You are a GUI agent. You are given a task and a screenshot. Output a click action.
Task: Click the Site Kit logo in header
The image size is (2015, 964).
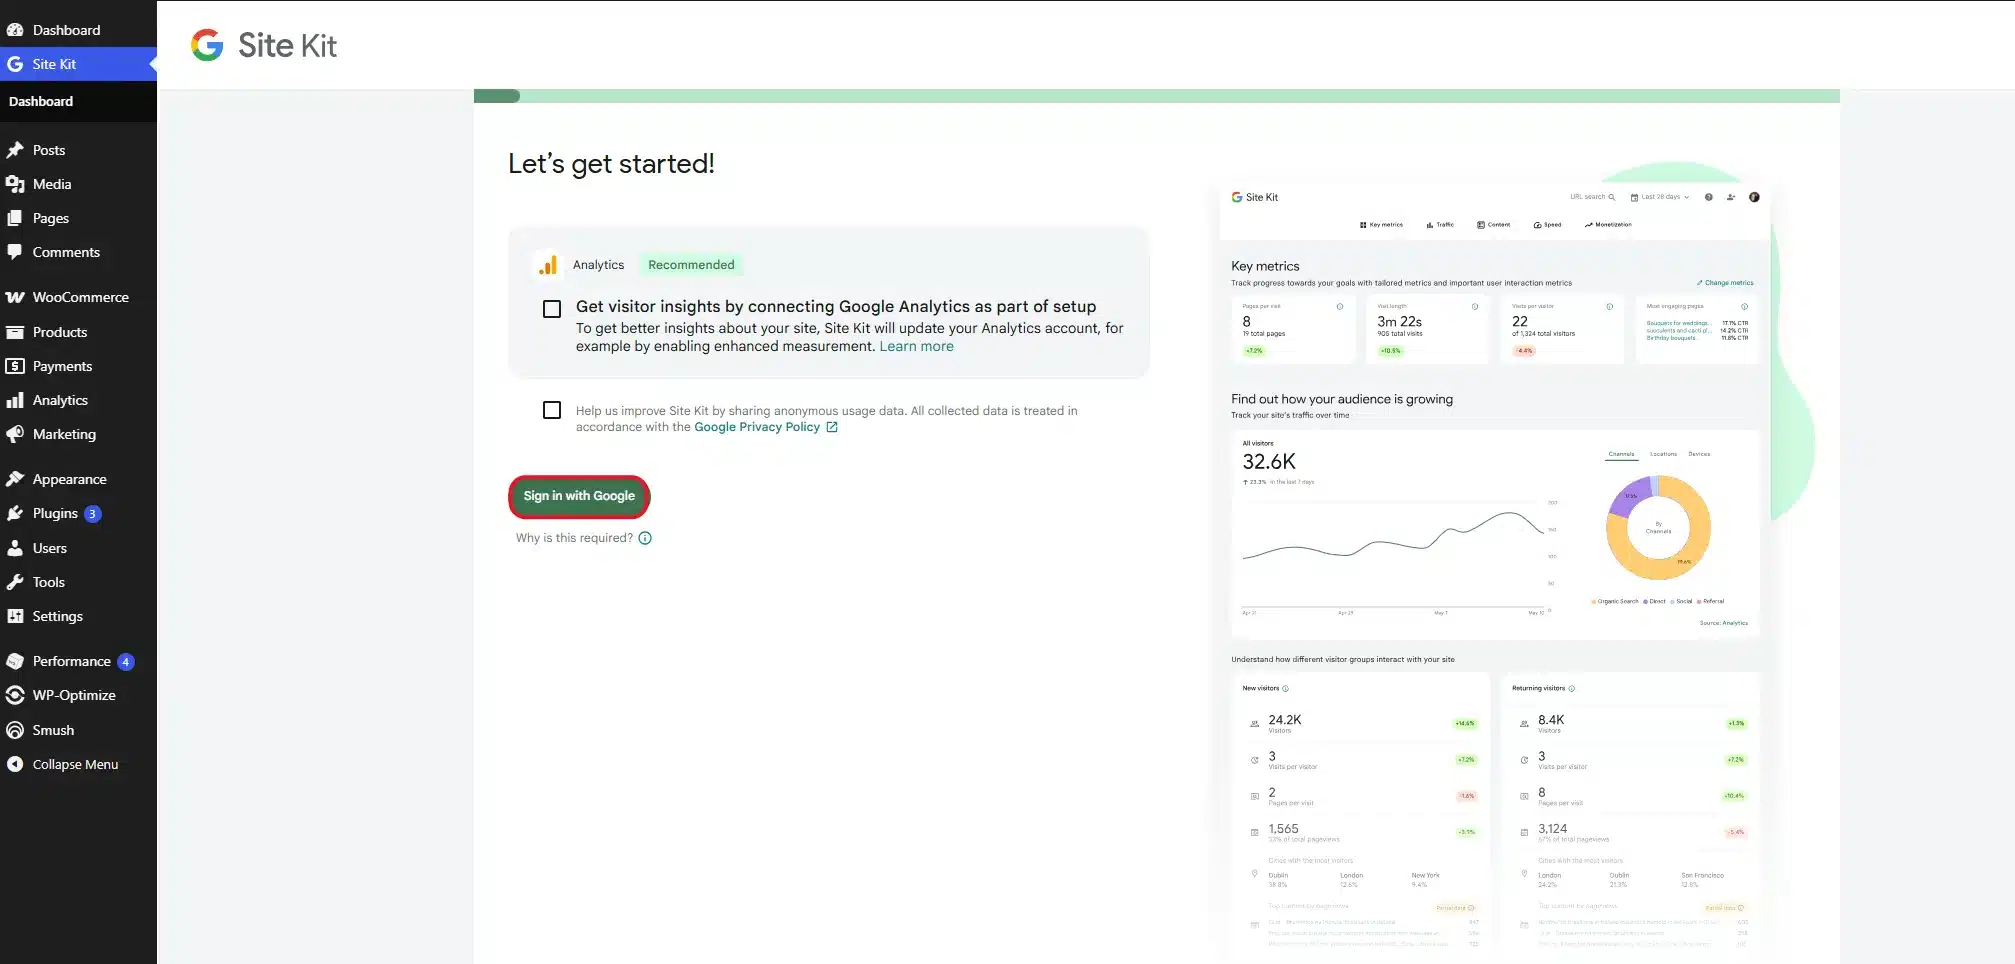coord(264,45)
